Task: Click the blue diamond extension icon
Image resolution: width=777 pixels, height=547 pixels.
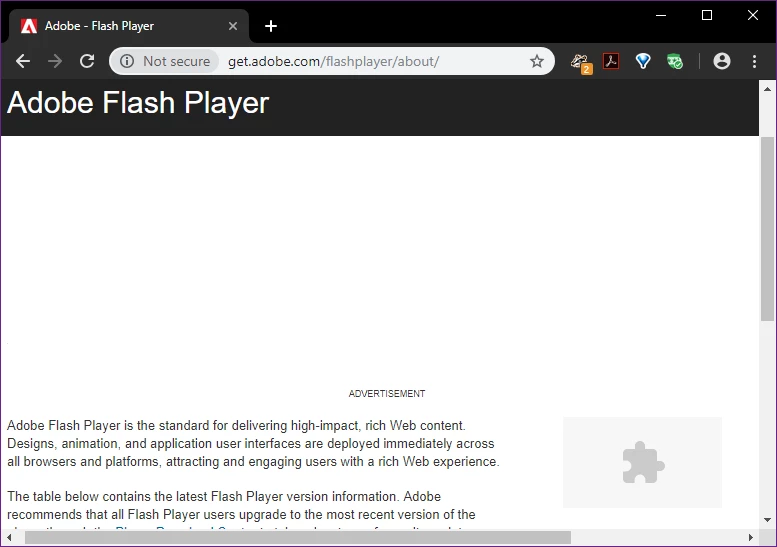Action: tap(643, 61)
